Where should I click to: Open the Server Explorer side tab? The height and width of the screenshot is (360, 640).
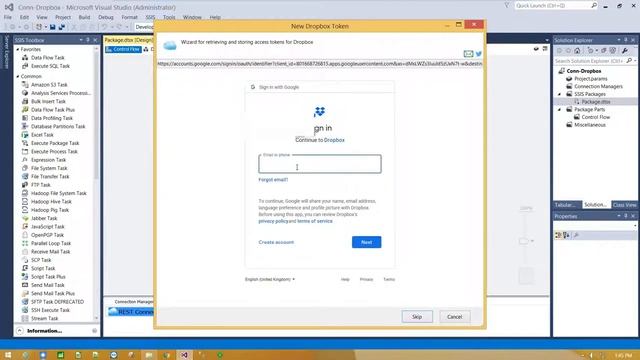click(6, 52)
